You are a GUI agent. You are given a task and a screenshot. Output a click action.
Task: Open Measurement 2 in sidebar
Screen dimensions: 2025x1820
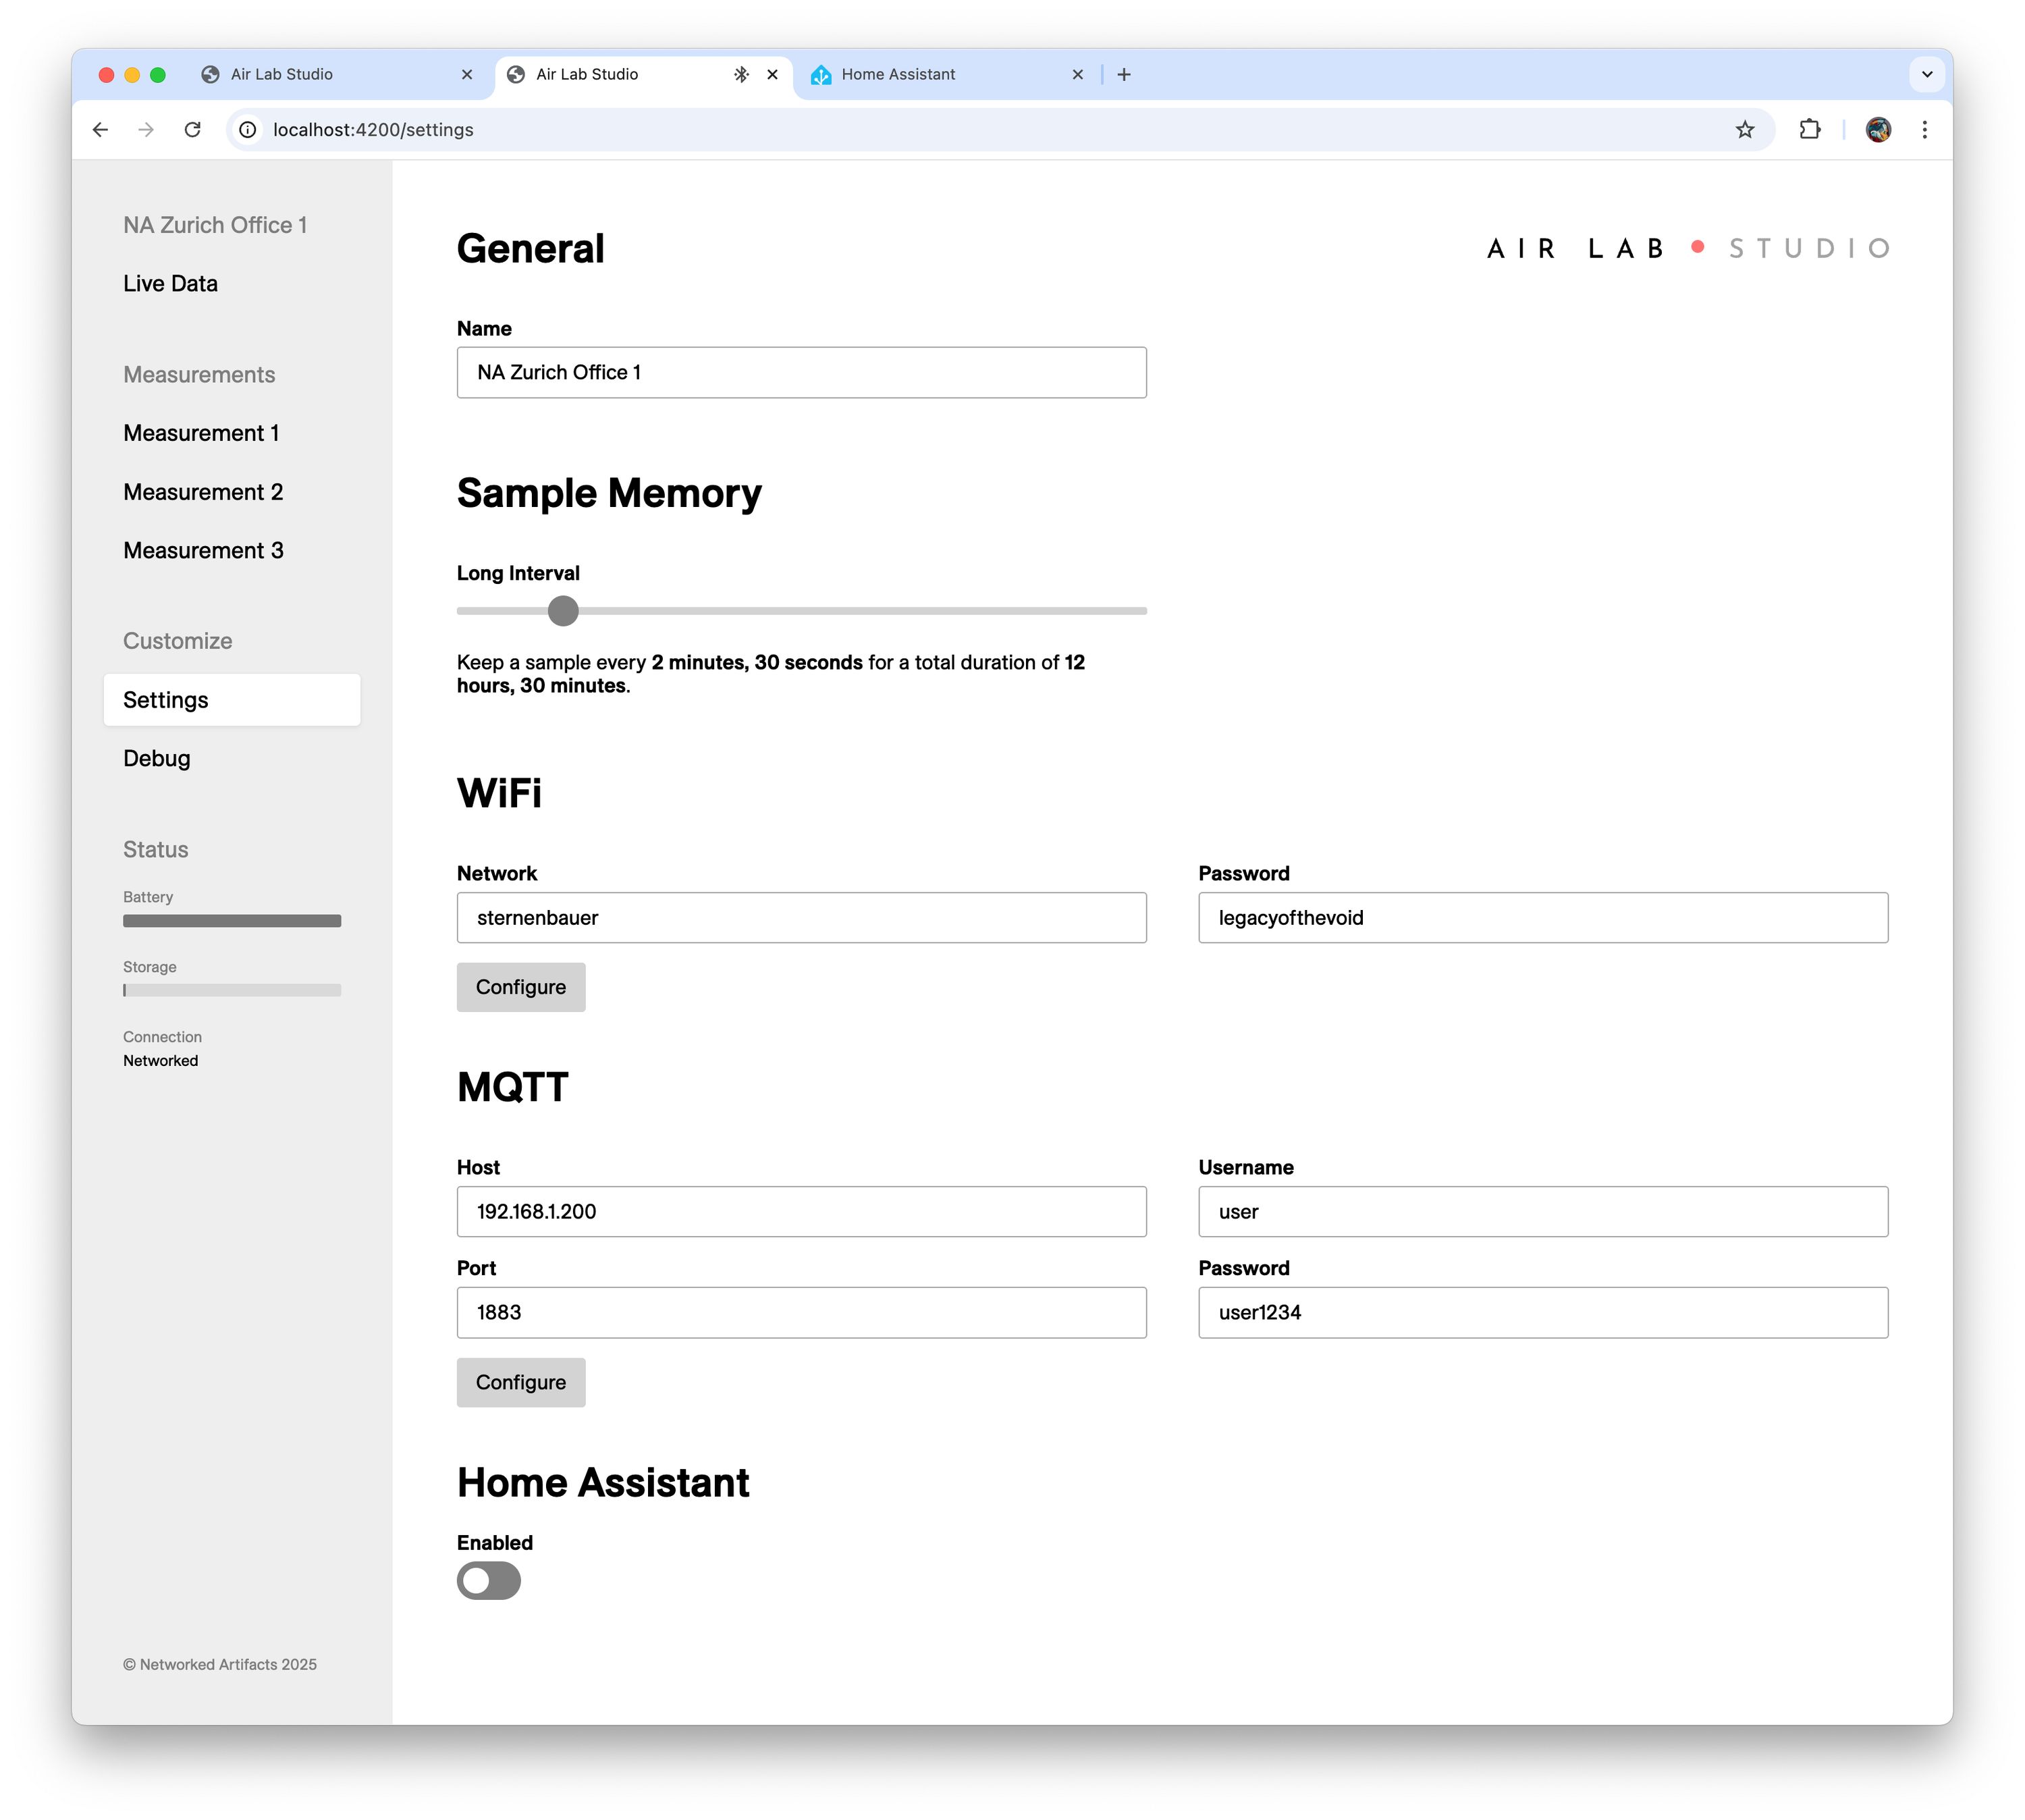(203, 492)
